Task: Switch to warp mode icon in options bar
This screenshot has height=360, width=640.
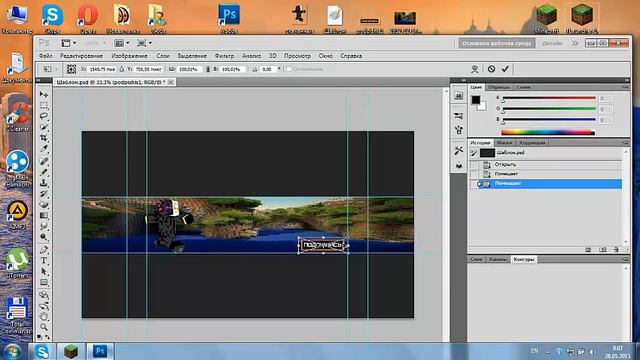Action: click(474, 69)
